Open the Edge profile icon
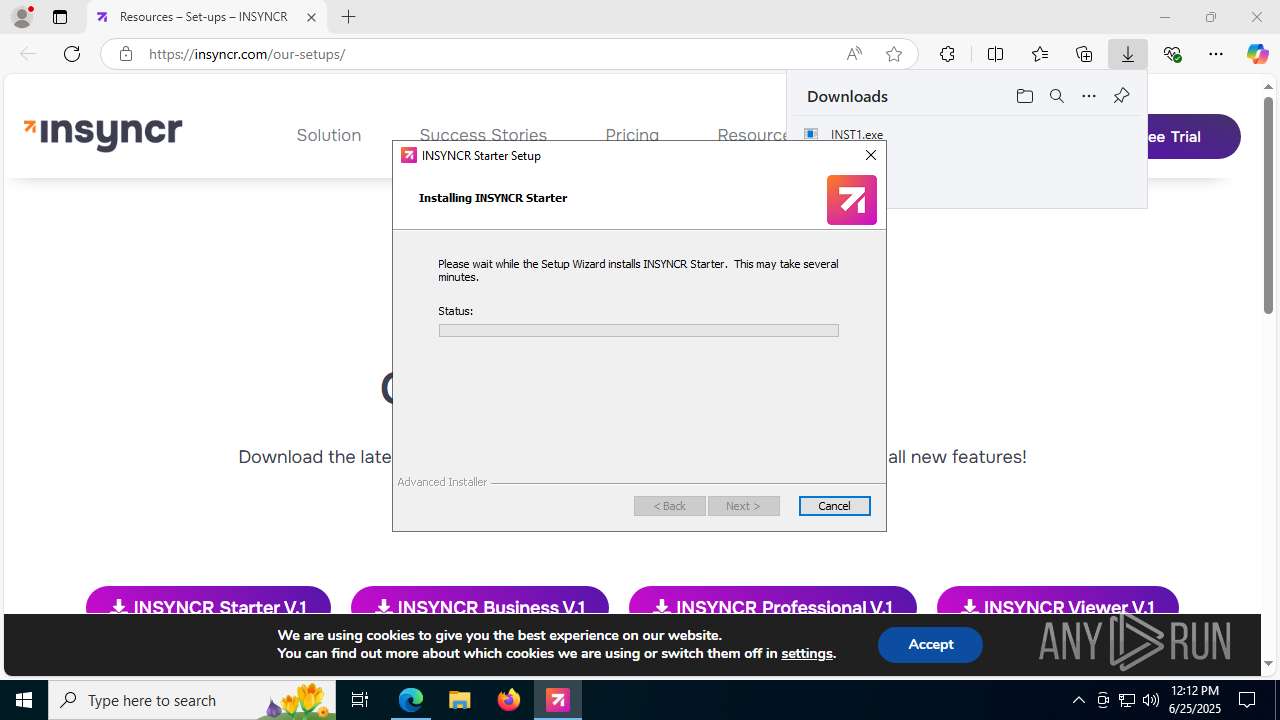The image size is (1280, 720). point(21,17)
